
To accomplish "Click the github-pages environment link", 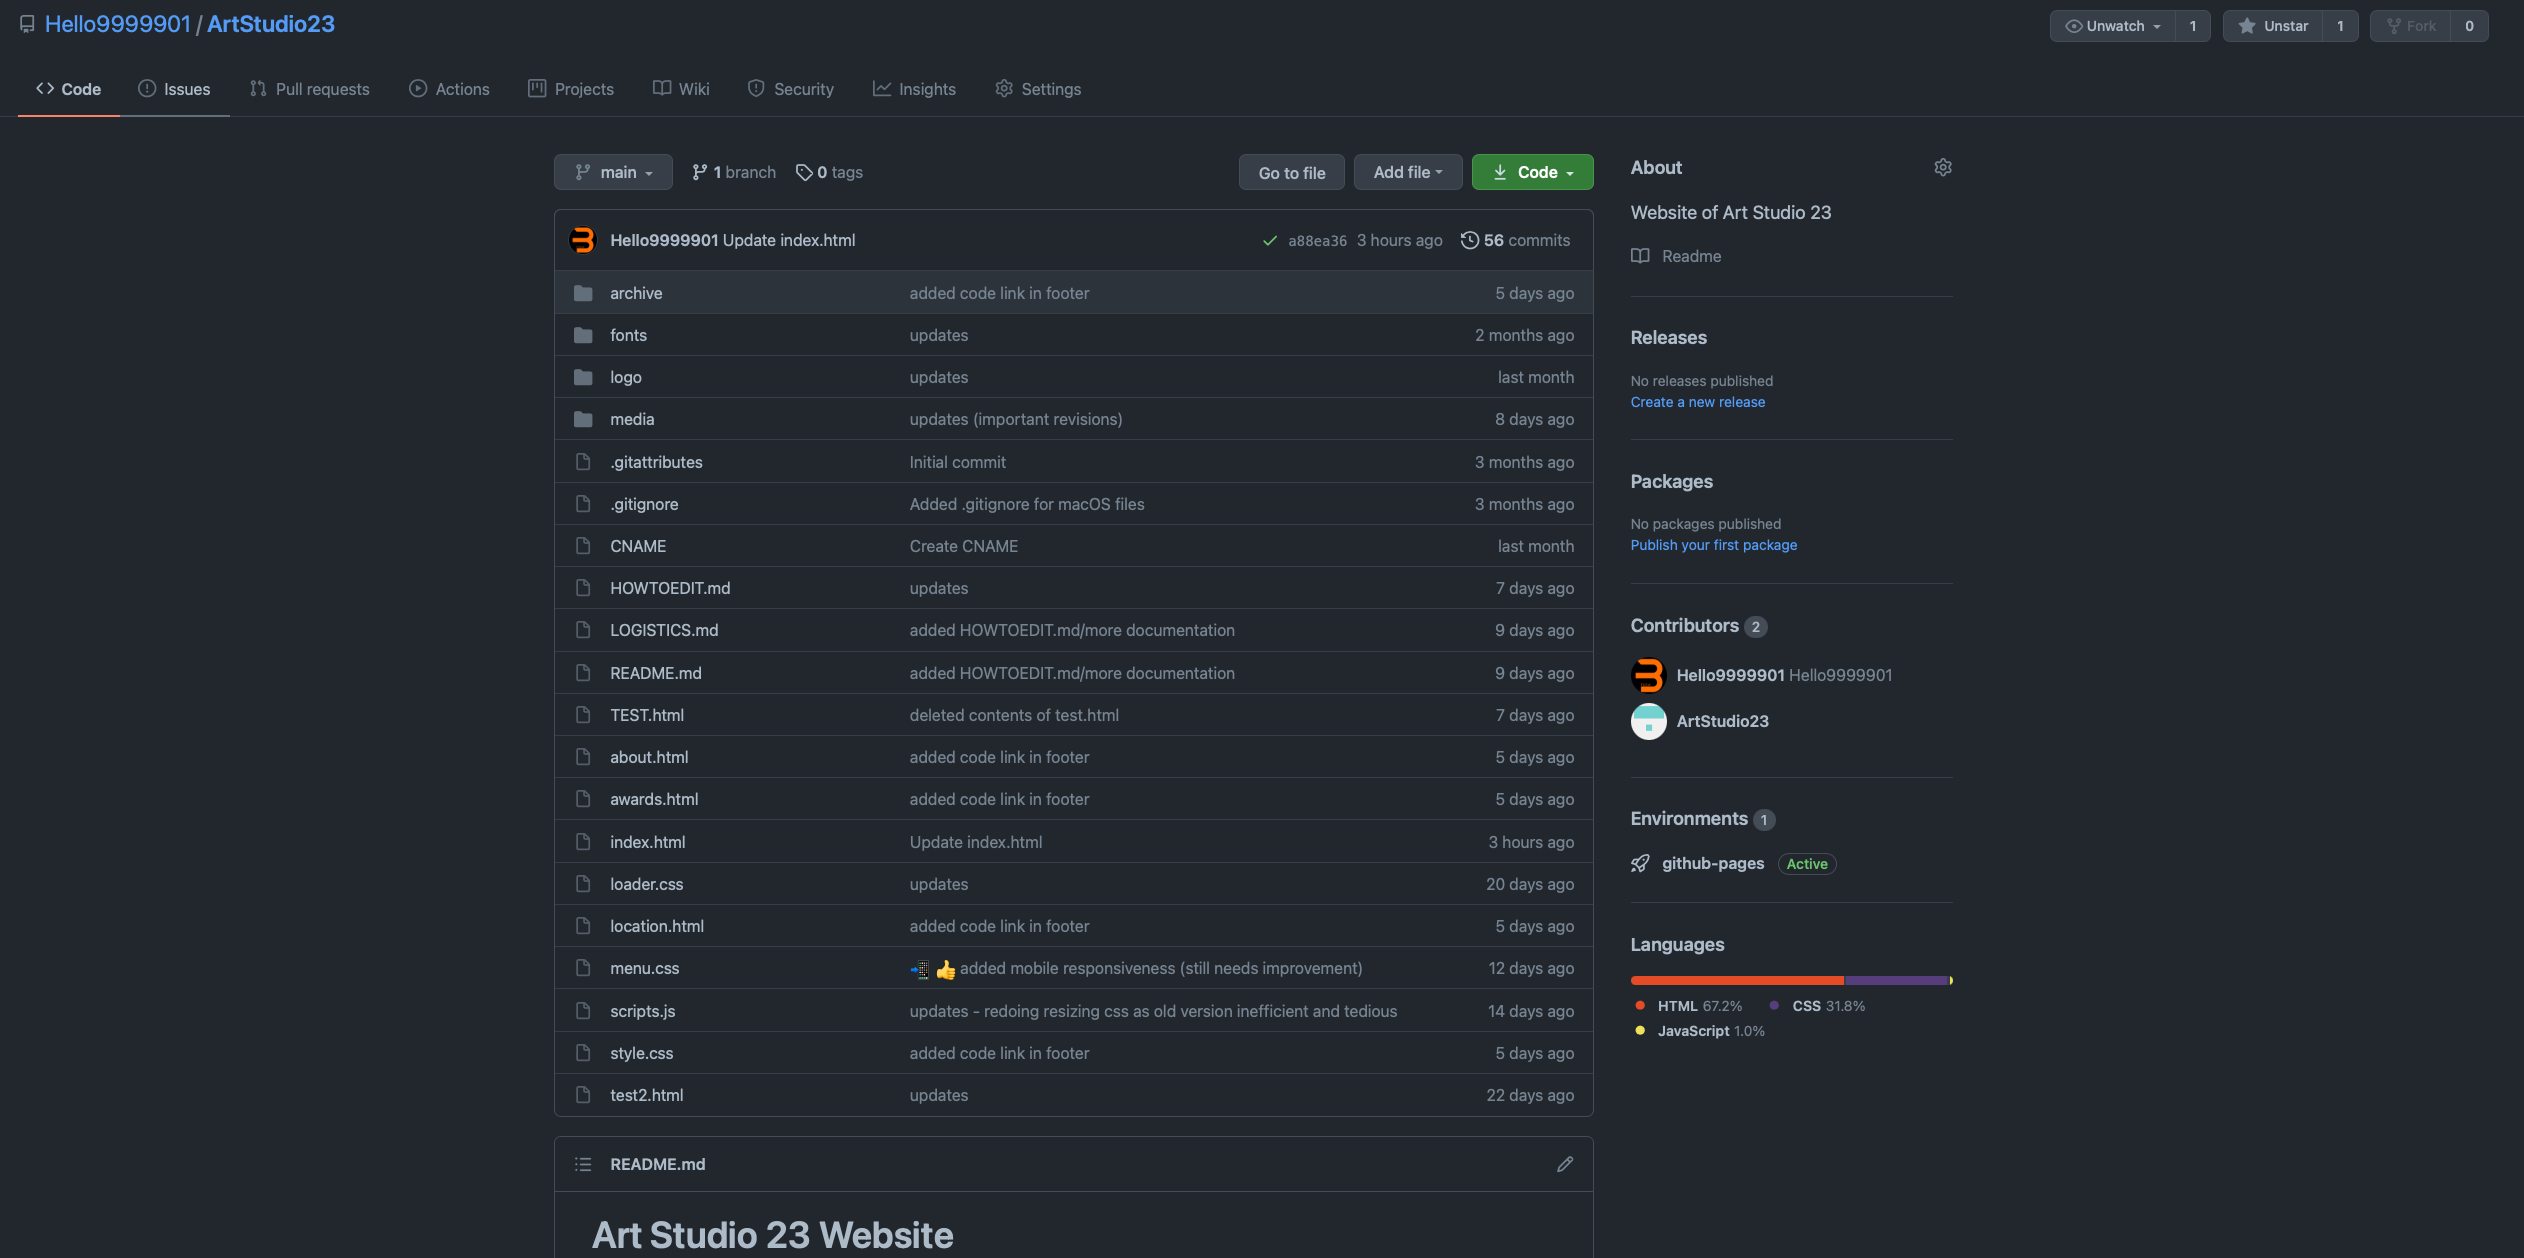I will click(x=1712, y=863).
